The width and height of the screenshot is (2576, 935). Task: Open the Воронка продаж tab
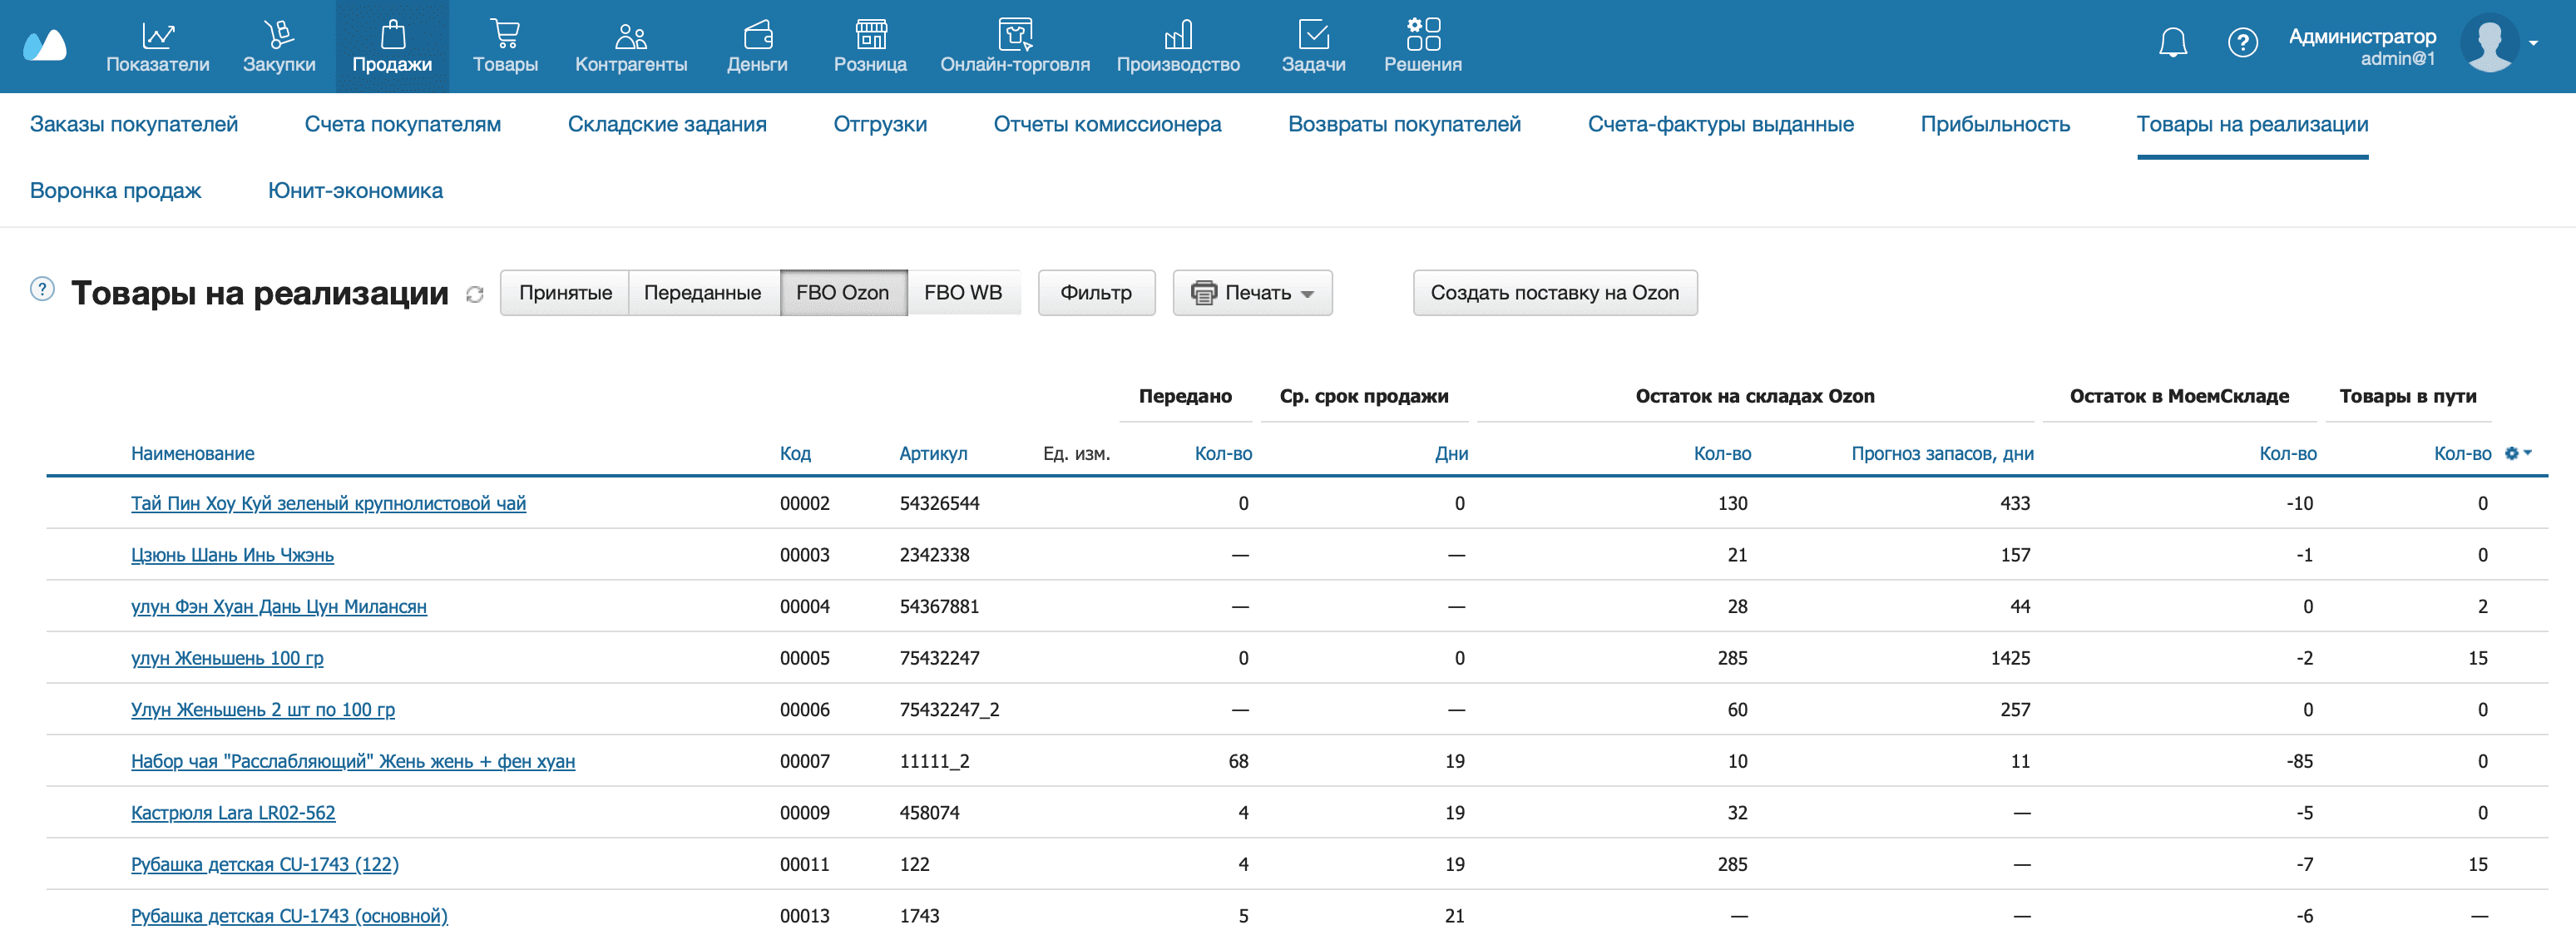point(115,190)
